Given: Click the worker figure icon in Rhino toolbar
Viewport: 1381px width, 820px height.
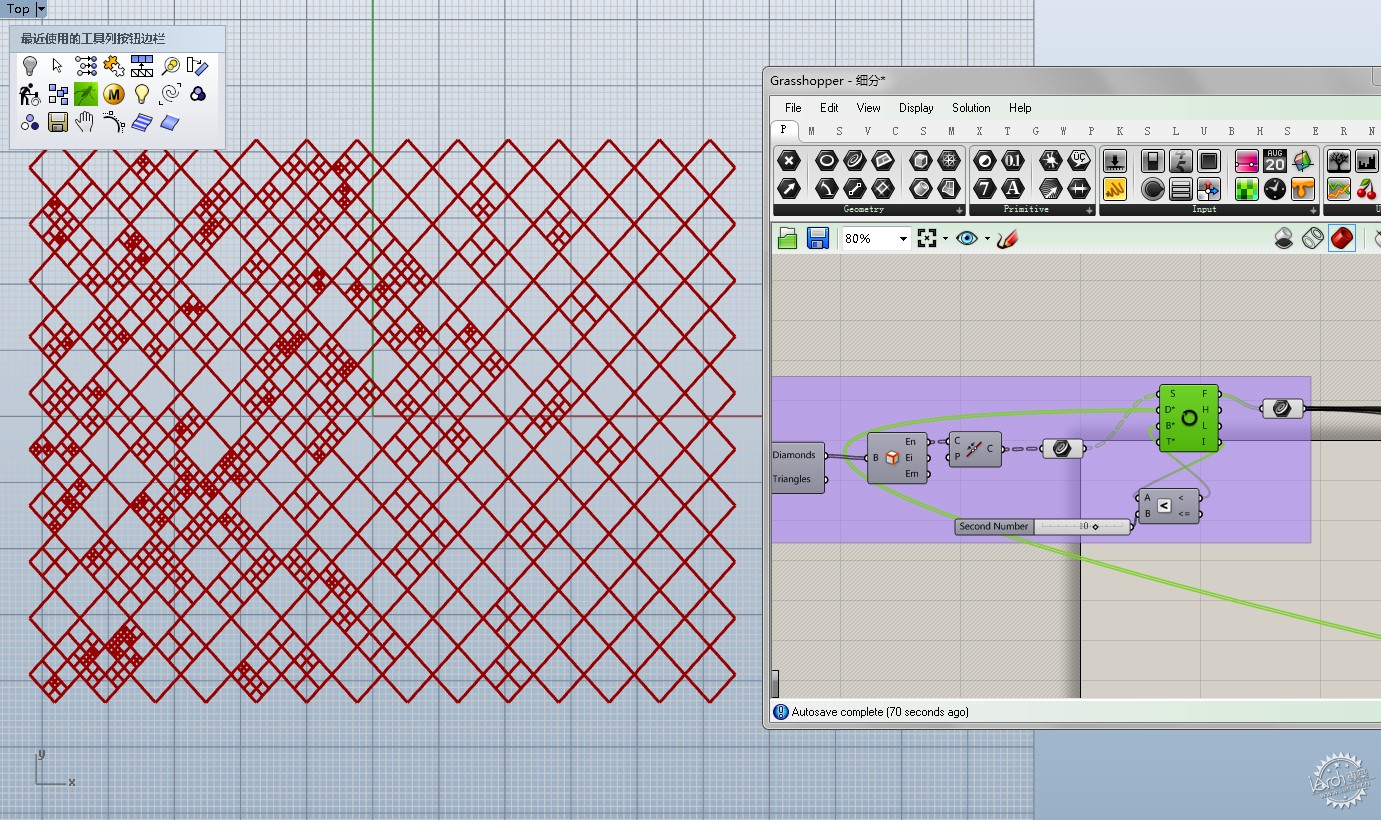Looking at the screenshot, I should (x=30, y=94).
